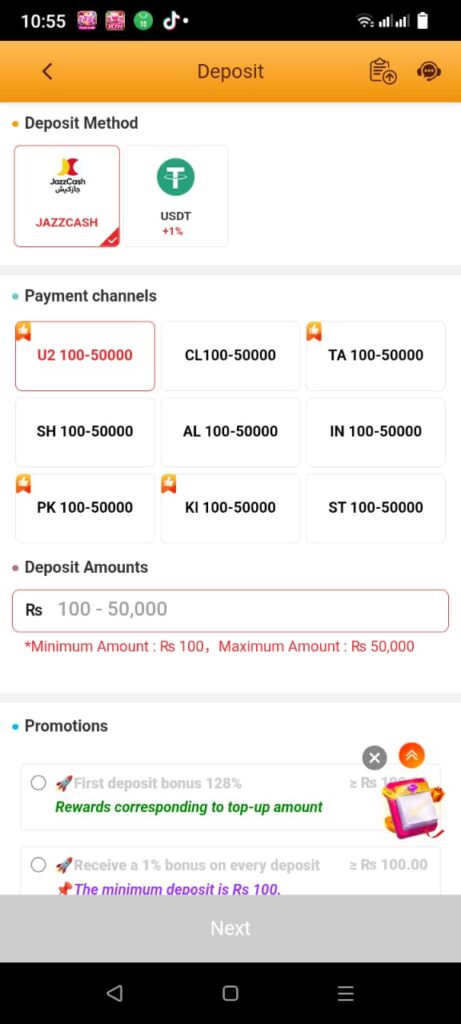
Task: Collapse promo with orange double-chevron button
Action: click(x=412, y=756)
